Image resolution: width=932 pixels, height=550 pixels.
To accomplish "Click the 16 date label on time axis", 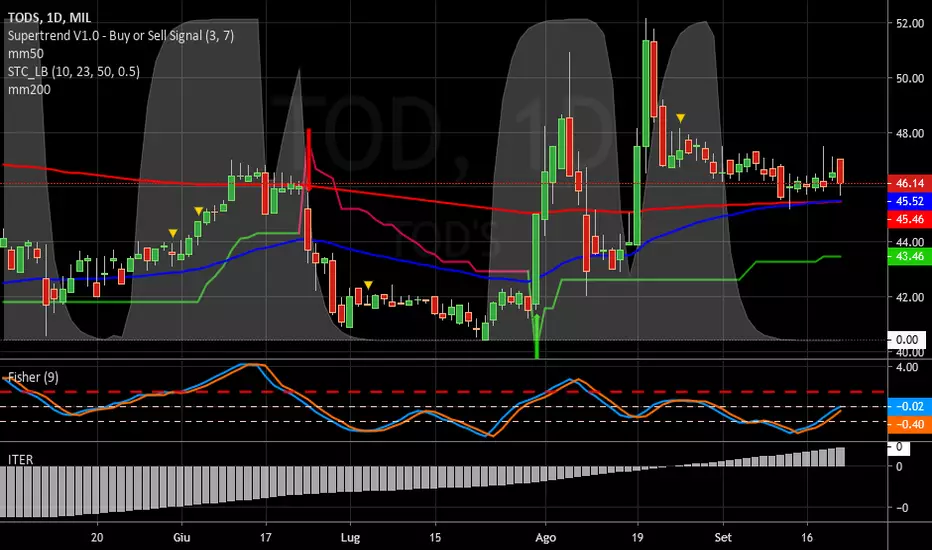I will [807, 538].
